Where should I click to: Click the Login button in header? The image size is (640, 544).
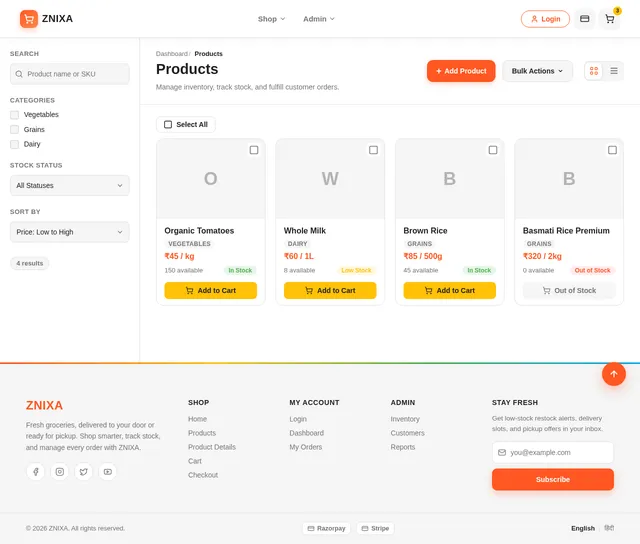(x=545, y=19)
